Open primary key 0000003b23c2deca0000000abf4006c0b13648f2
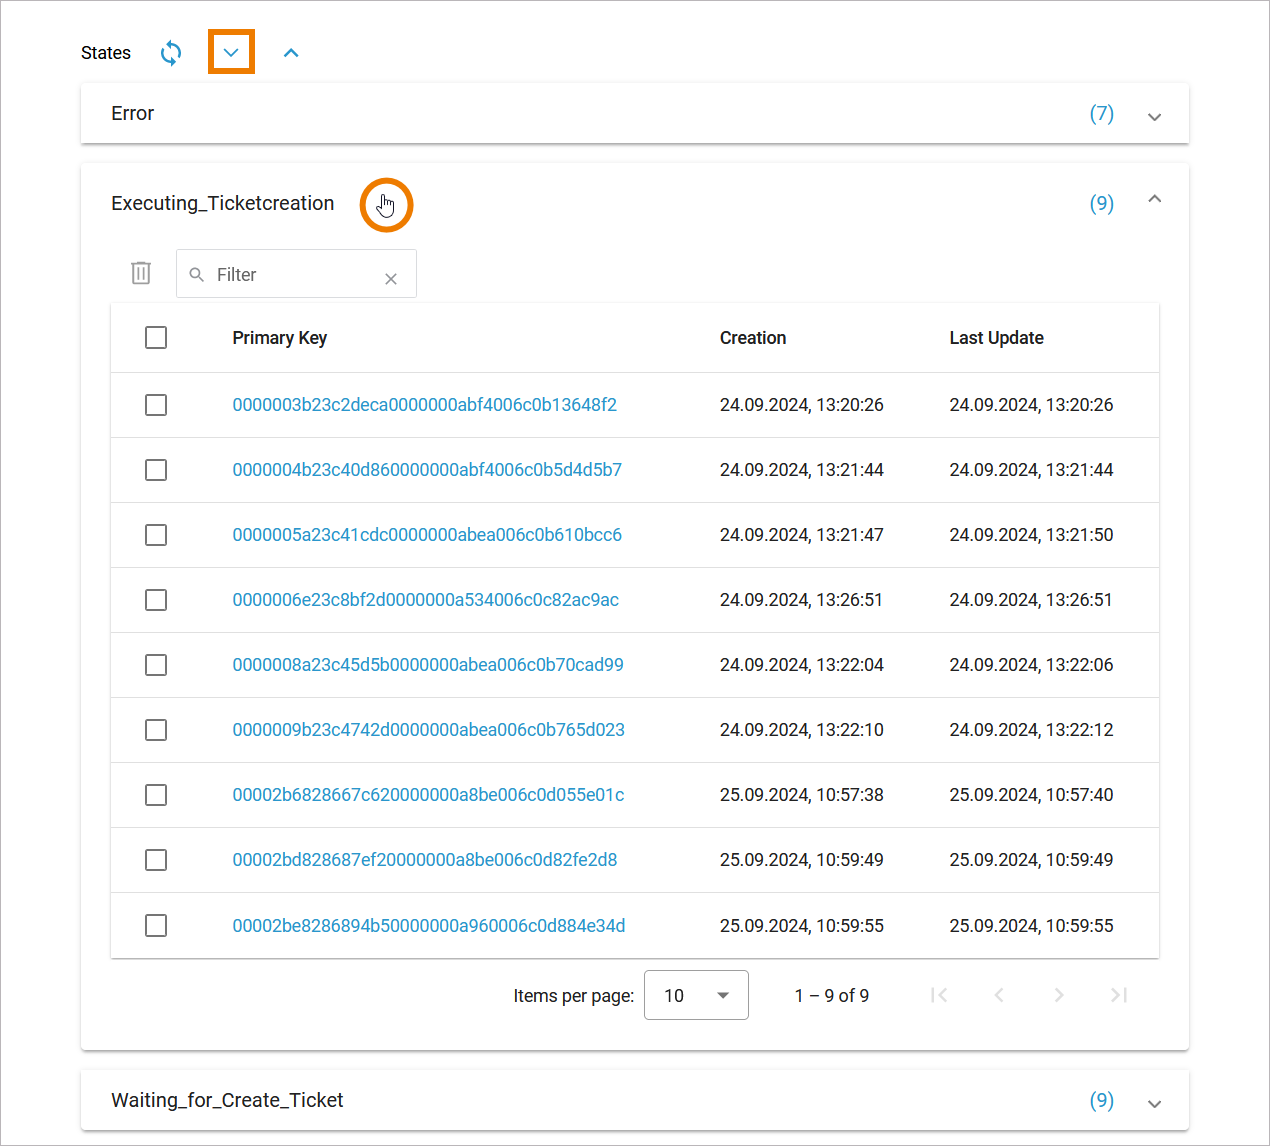The width and height of the screenshot is (1270, 1146). (424, 405)
